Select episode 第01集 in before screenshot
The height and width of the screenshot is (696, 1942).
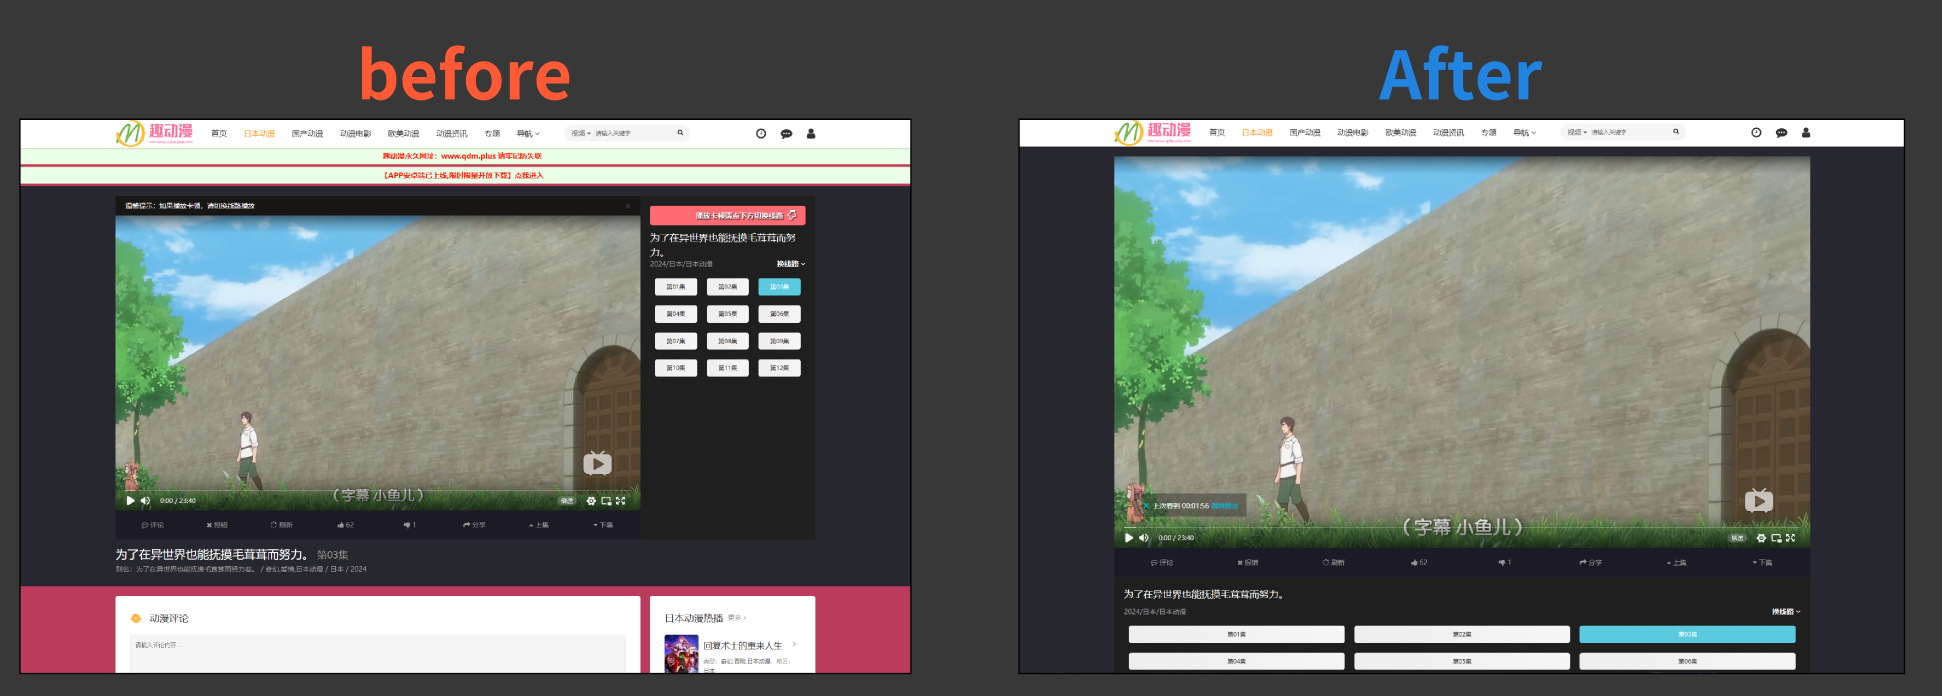(x=676, y=287)
